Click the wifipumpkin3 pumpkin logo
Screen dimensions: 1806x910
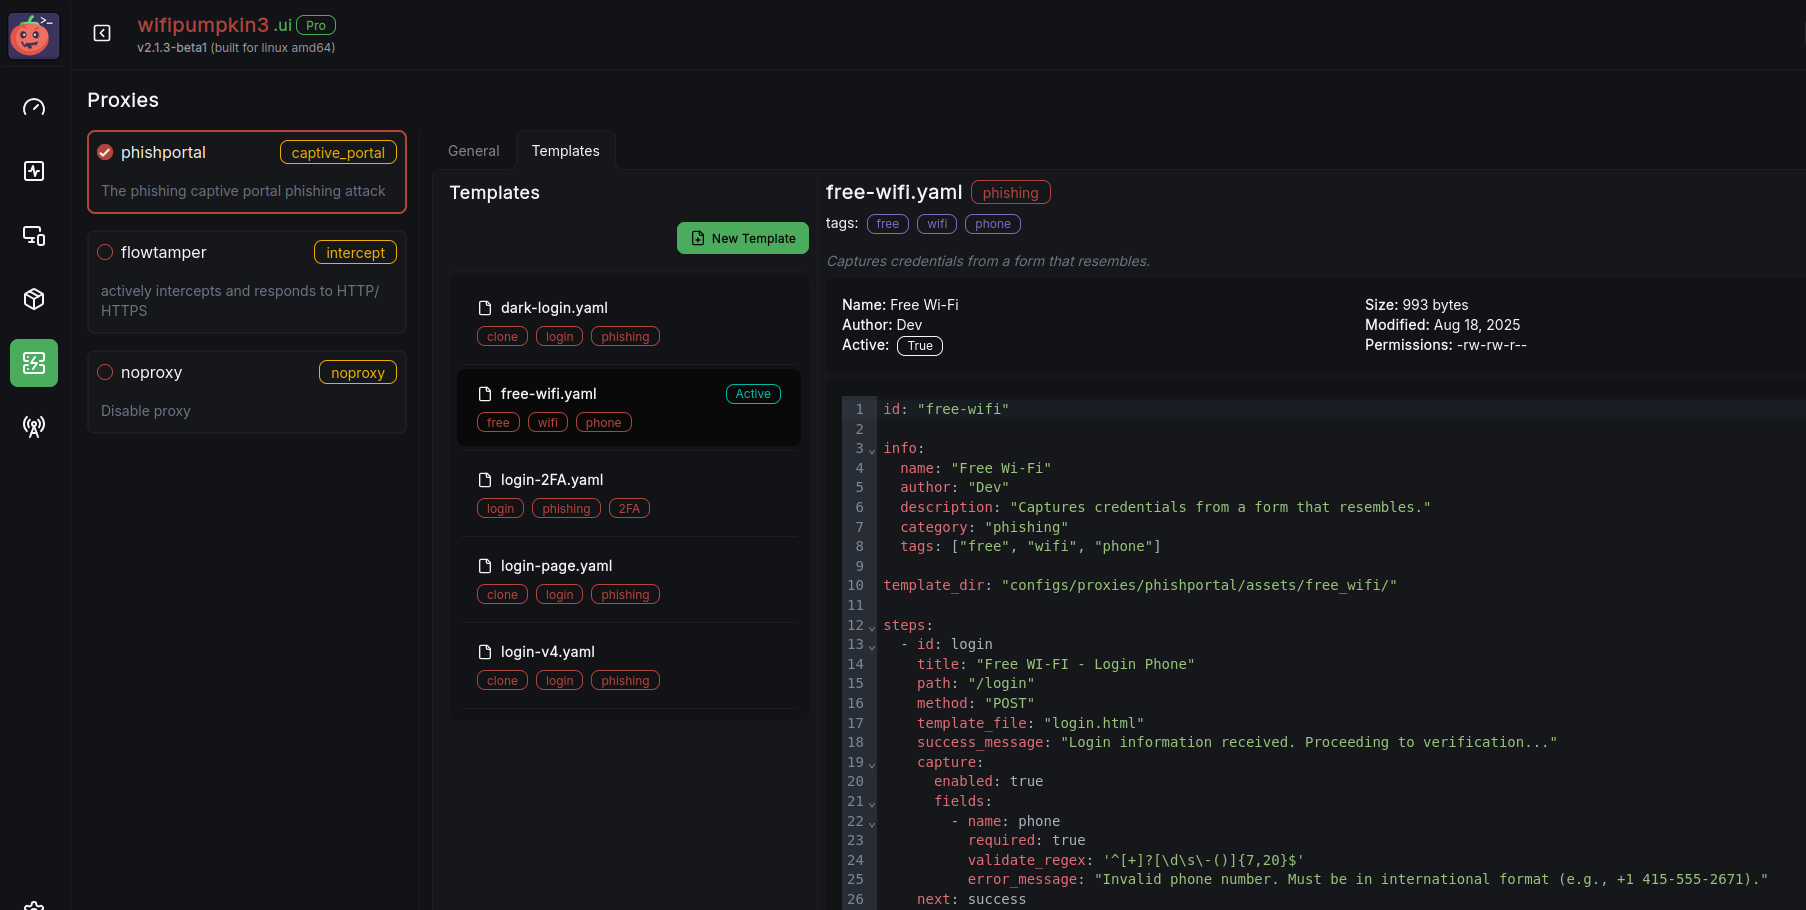tap(34, 35)
